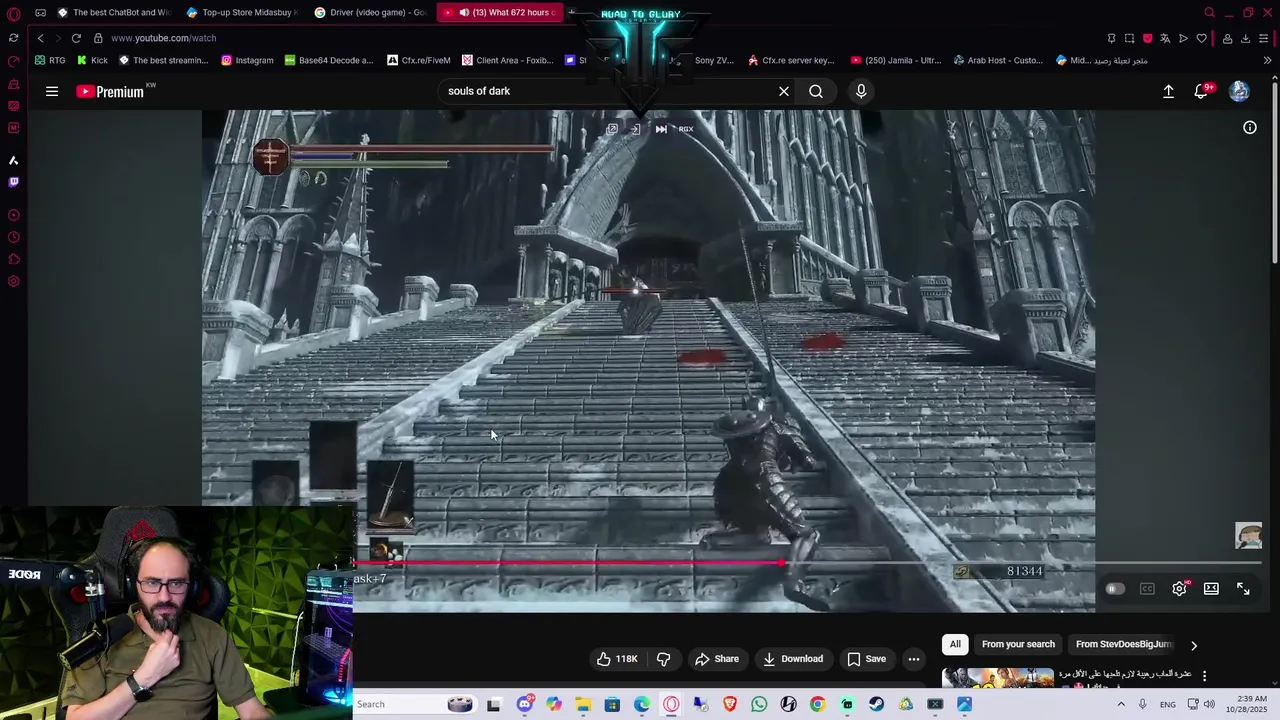Open Opera sidebar history clock

point(13,237)
